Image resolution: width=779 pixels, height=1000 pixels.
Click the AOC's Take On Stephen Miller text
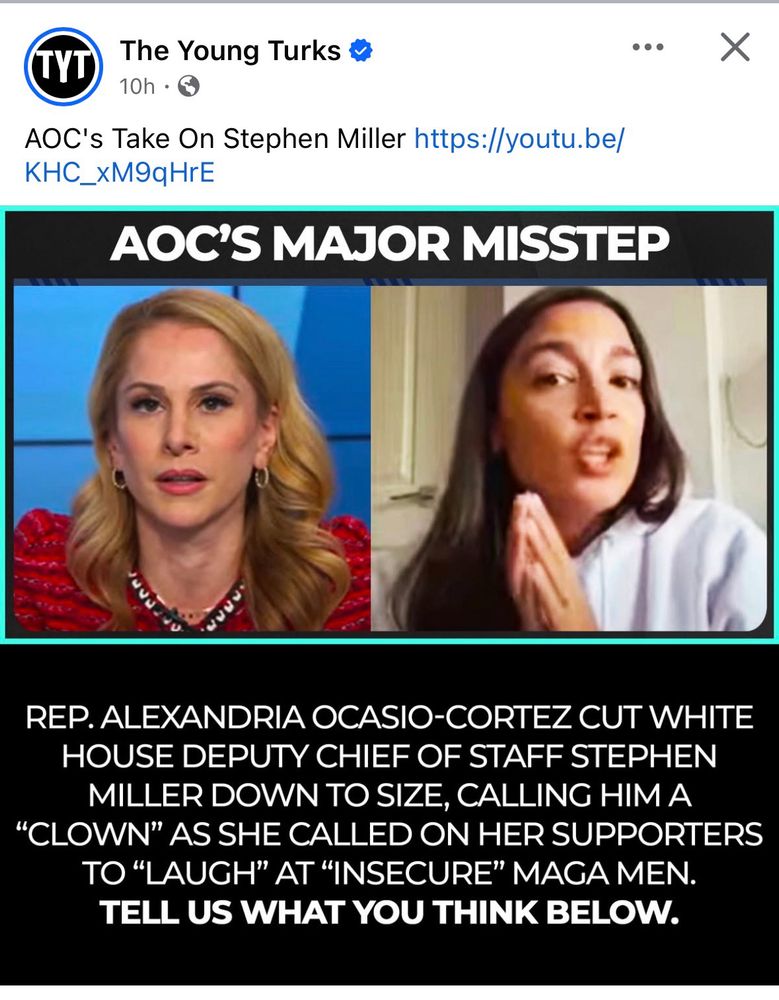point(215,138)
